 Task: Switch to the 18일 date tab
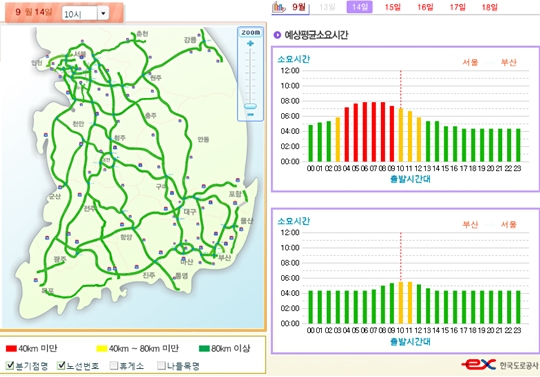click(x=490, y=7)
